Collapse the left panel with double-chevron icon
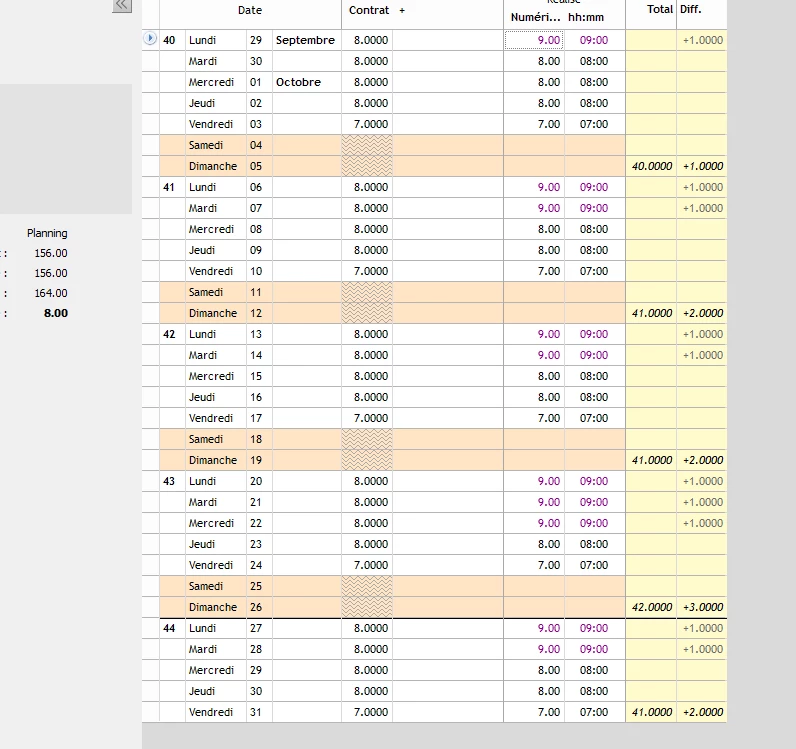The image size is (796, 749). coord(122,6)
